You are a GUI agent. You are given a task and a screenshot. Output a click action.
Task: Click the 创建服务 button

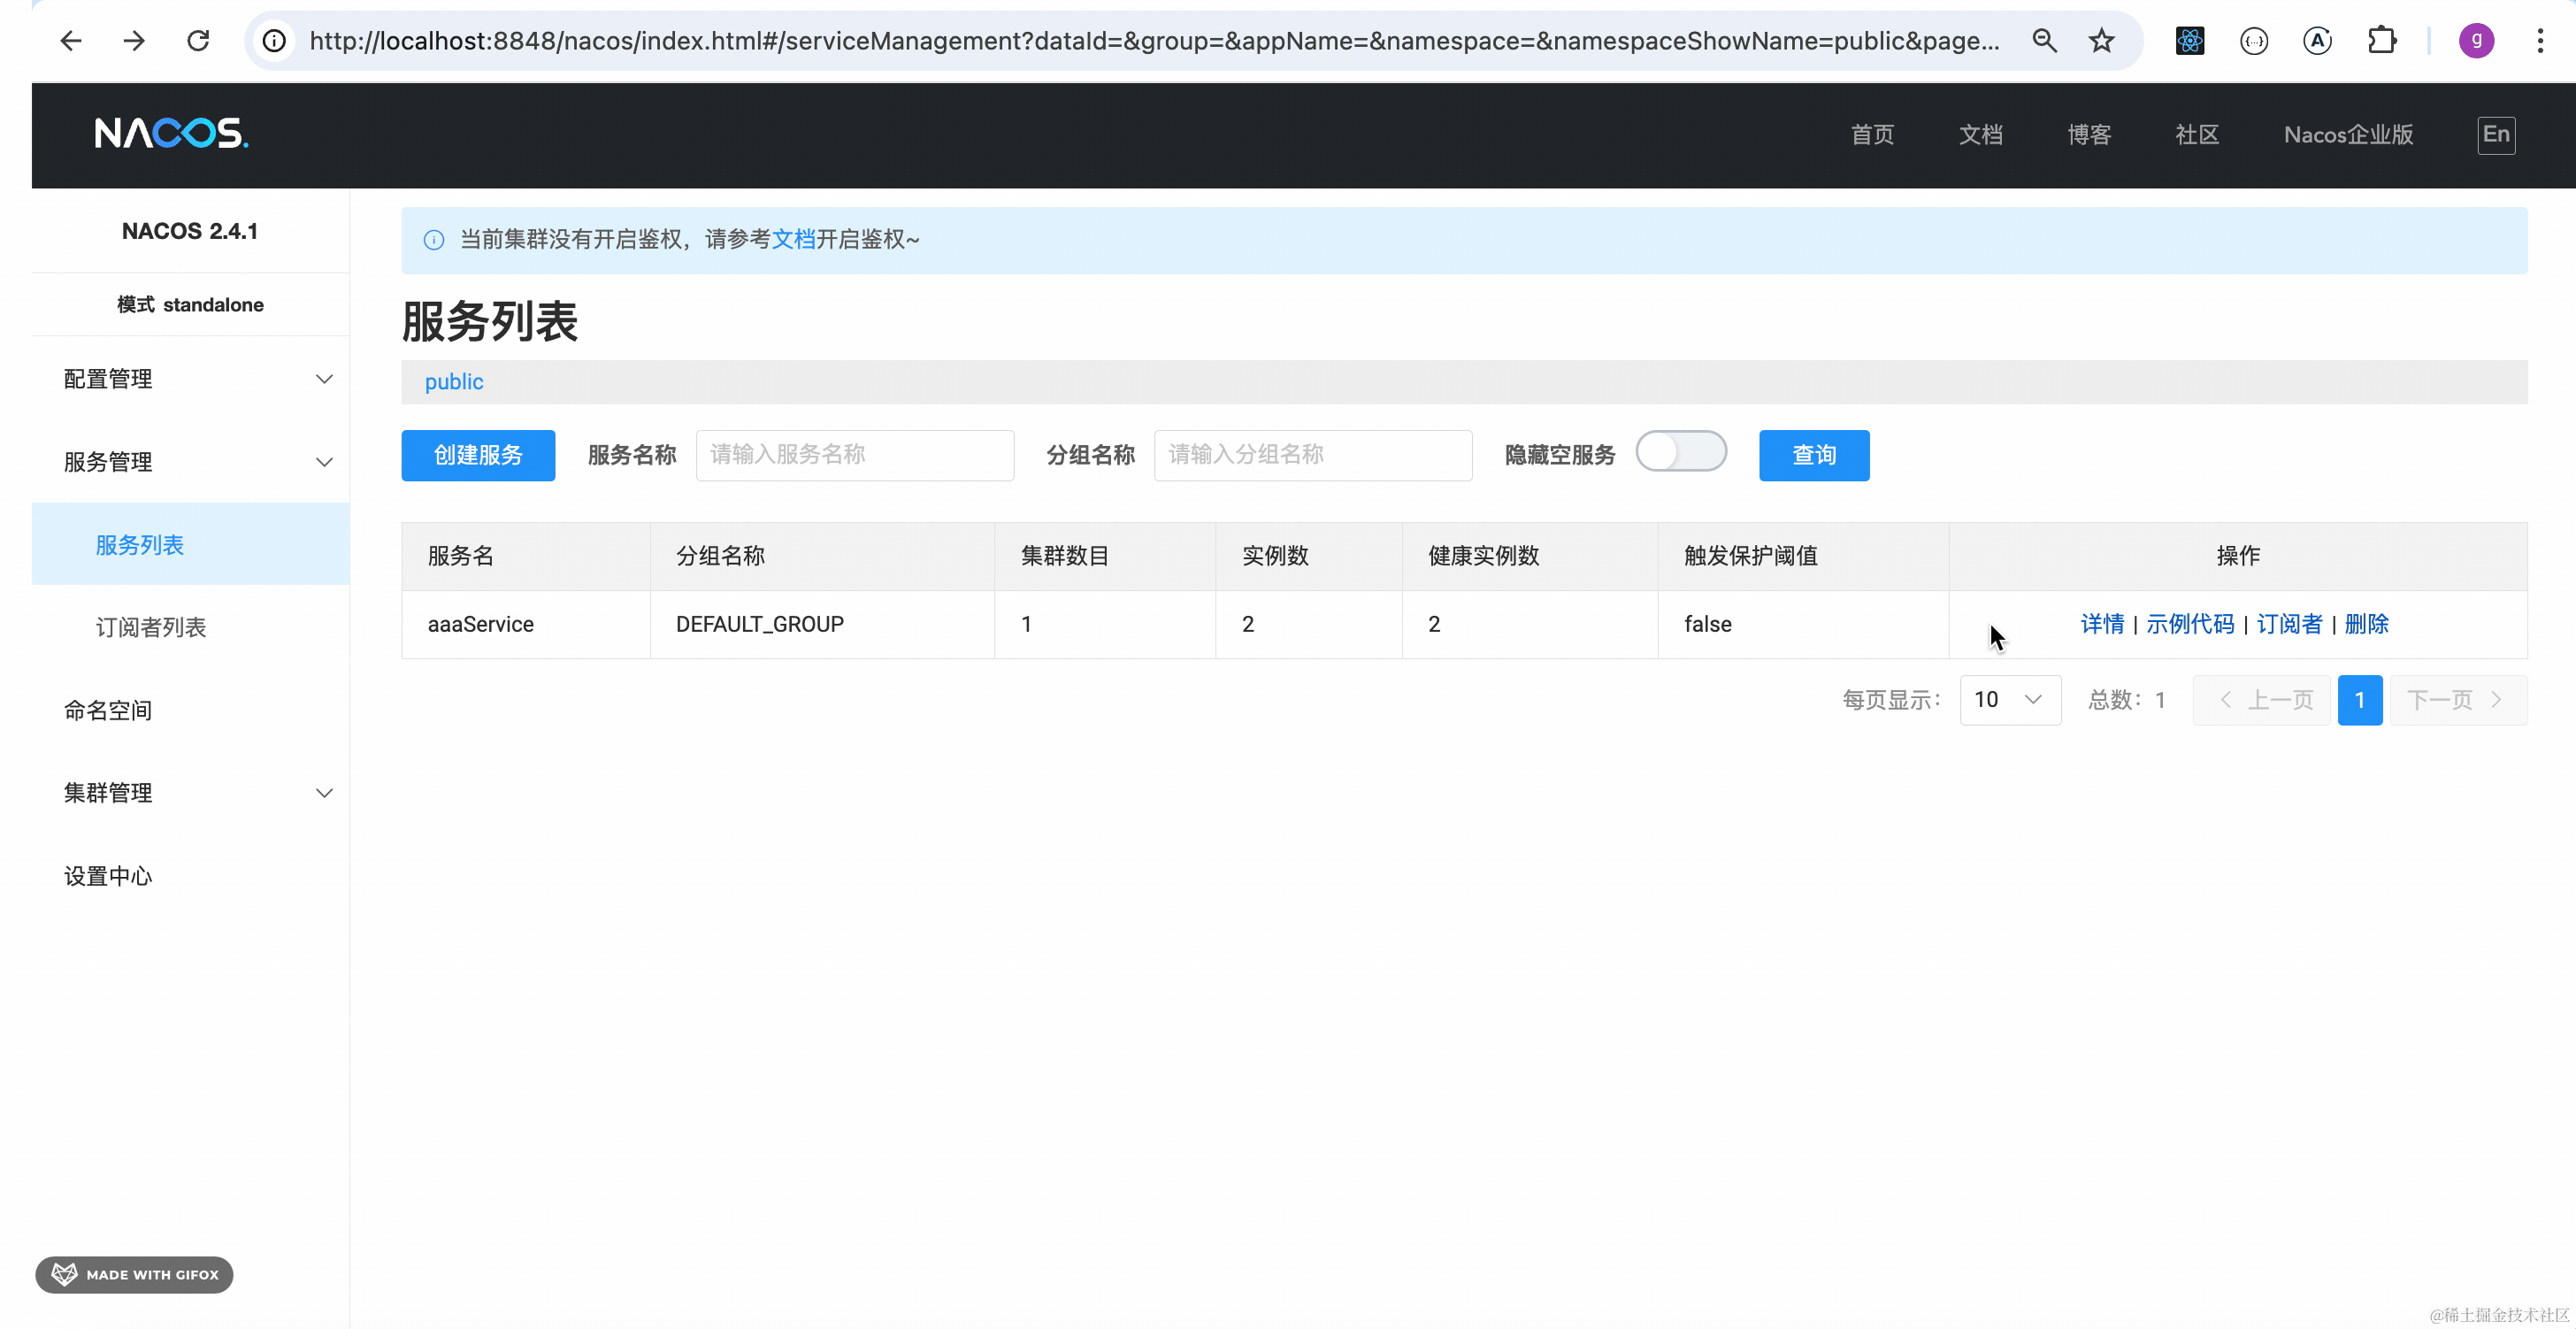tap(478, 455)
